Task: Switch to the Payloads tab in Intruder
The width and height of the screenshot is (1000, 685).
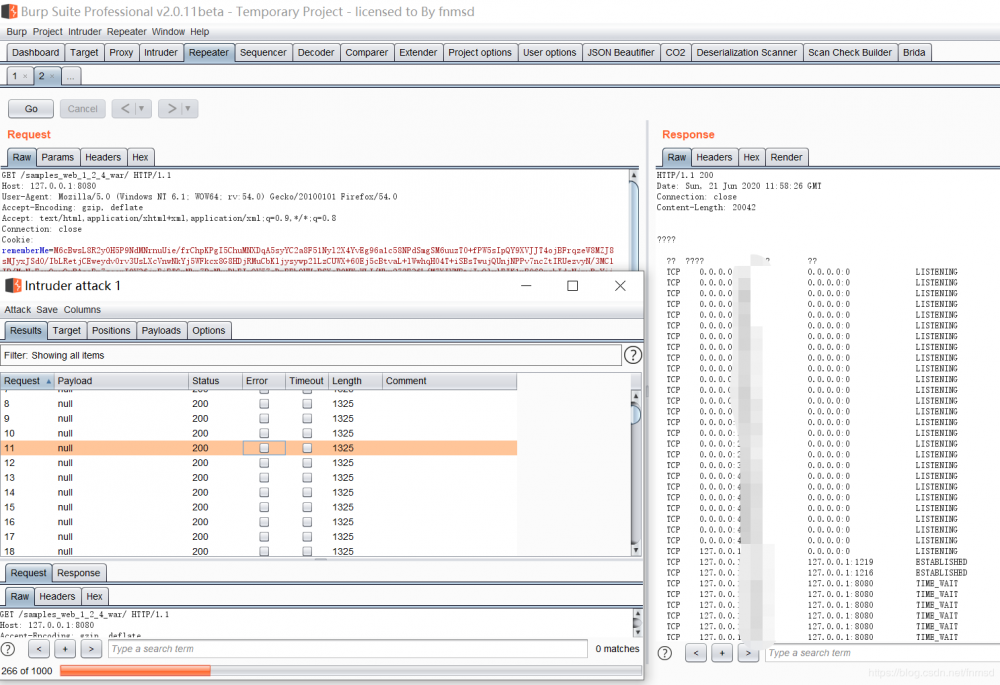Action: pos(161,330)
